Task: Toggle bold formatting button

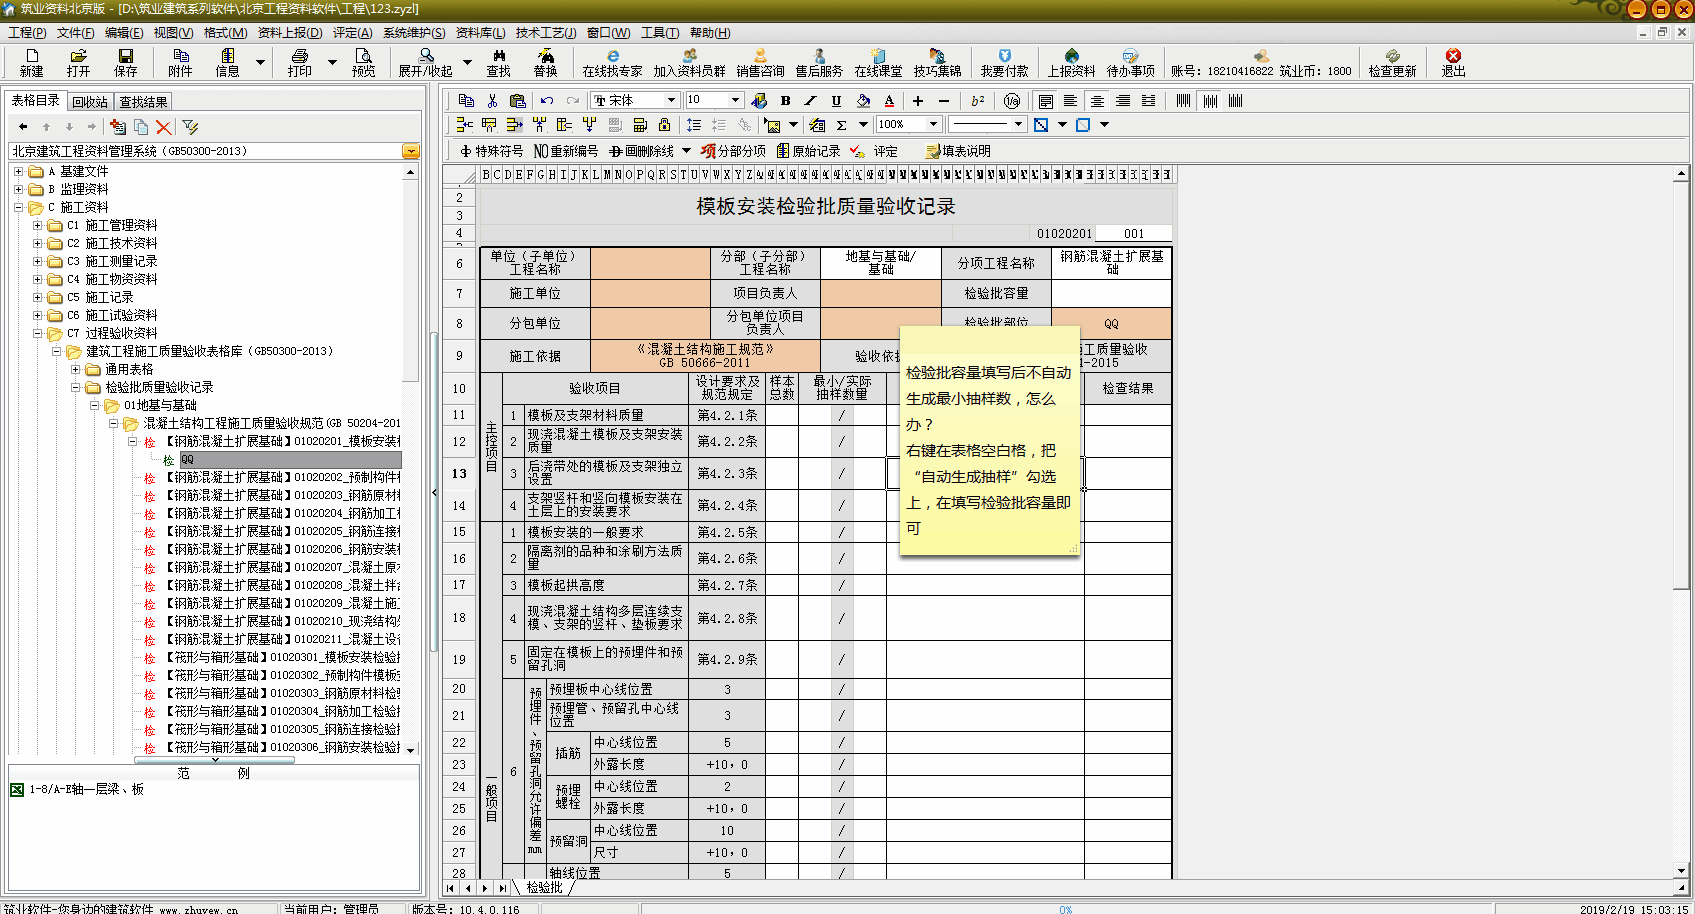Action: coord(785,101)
